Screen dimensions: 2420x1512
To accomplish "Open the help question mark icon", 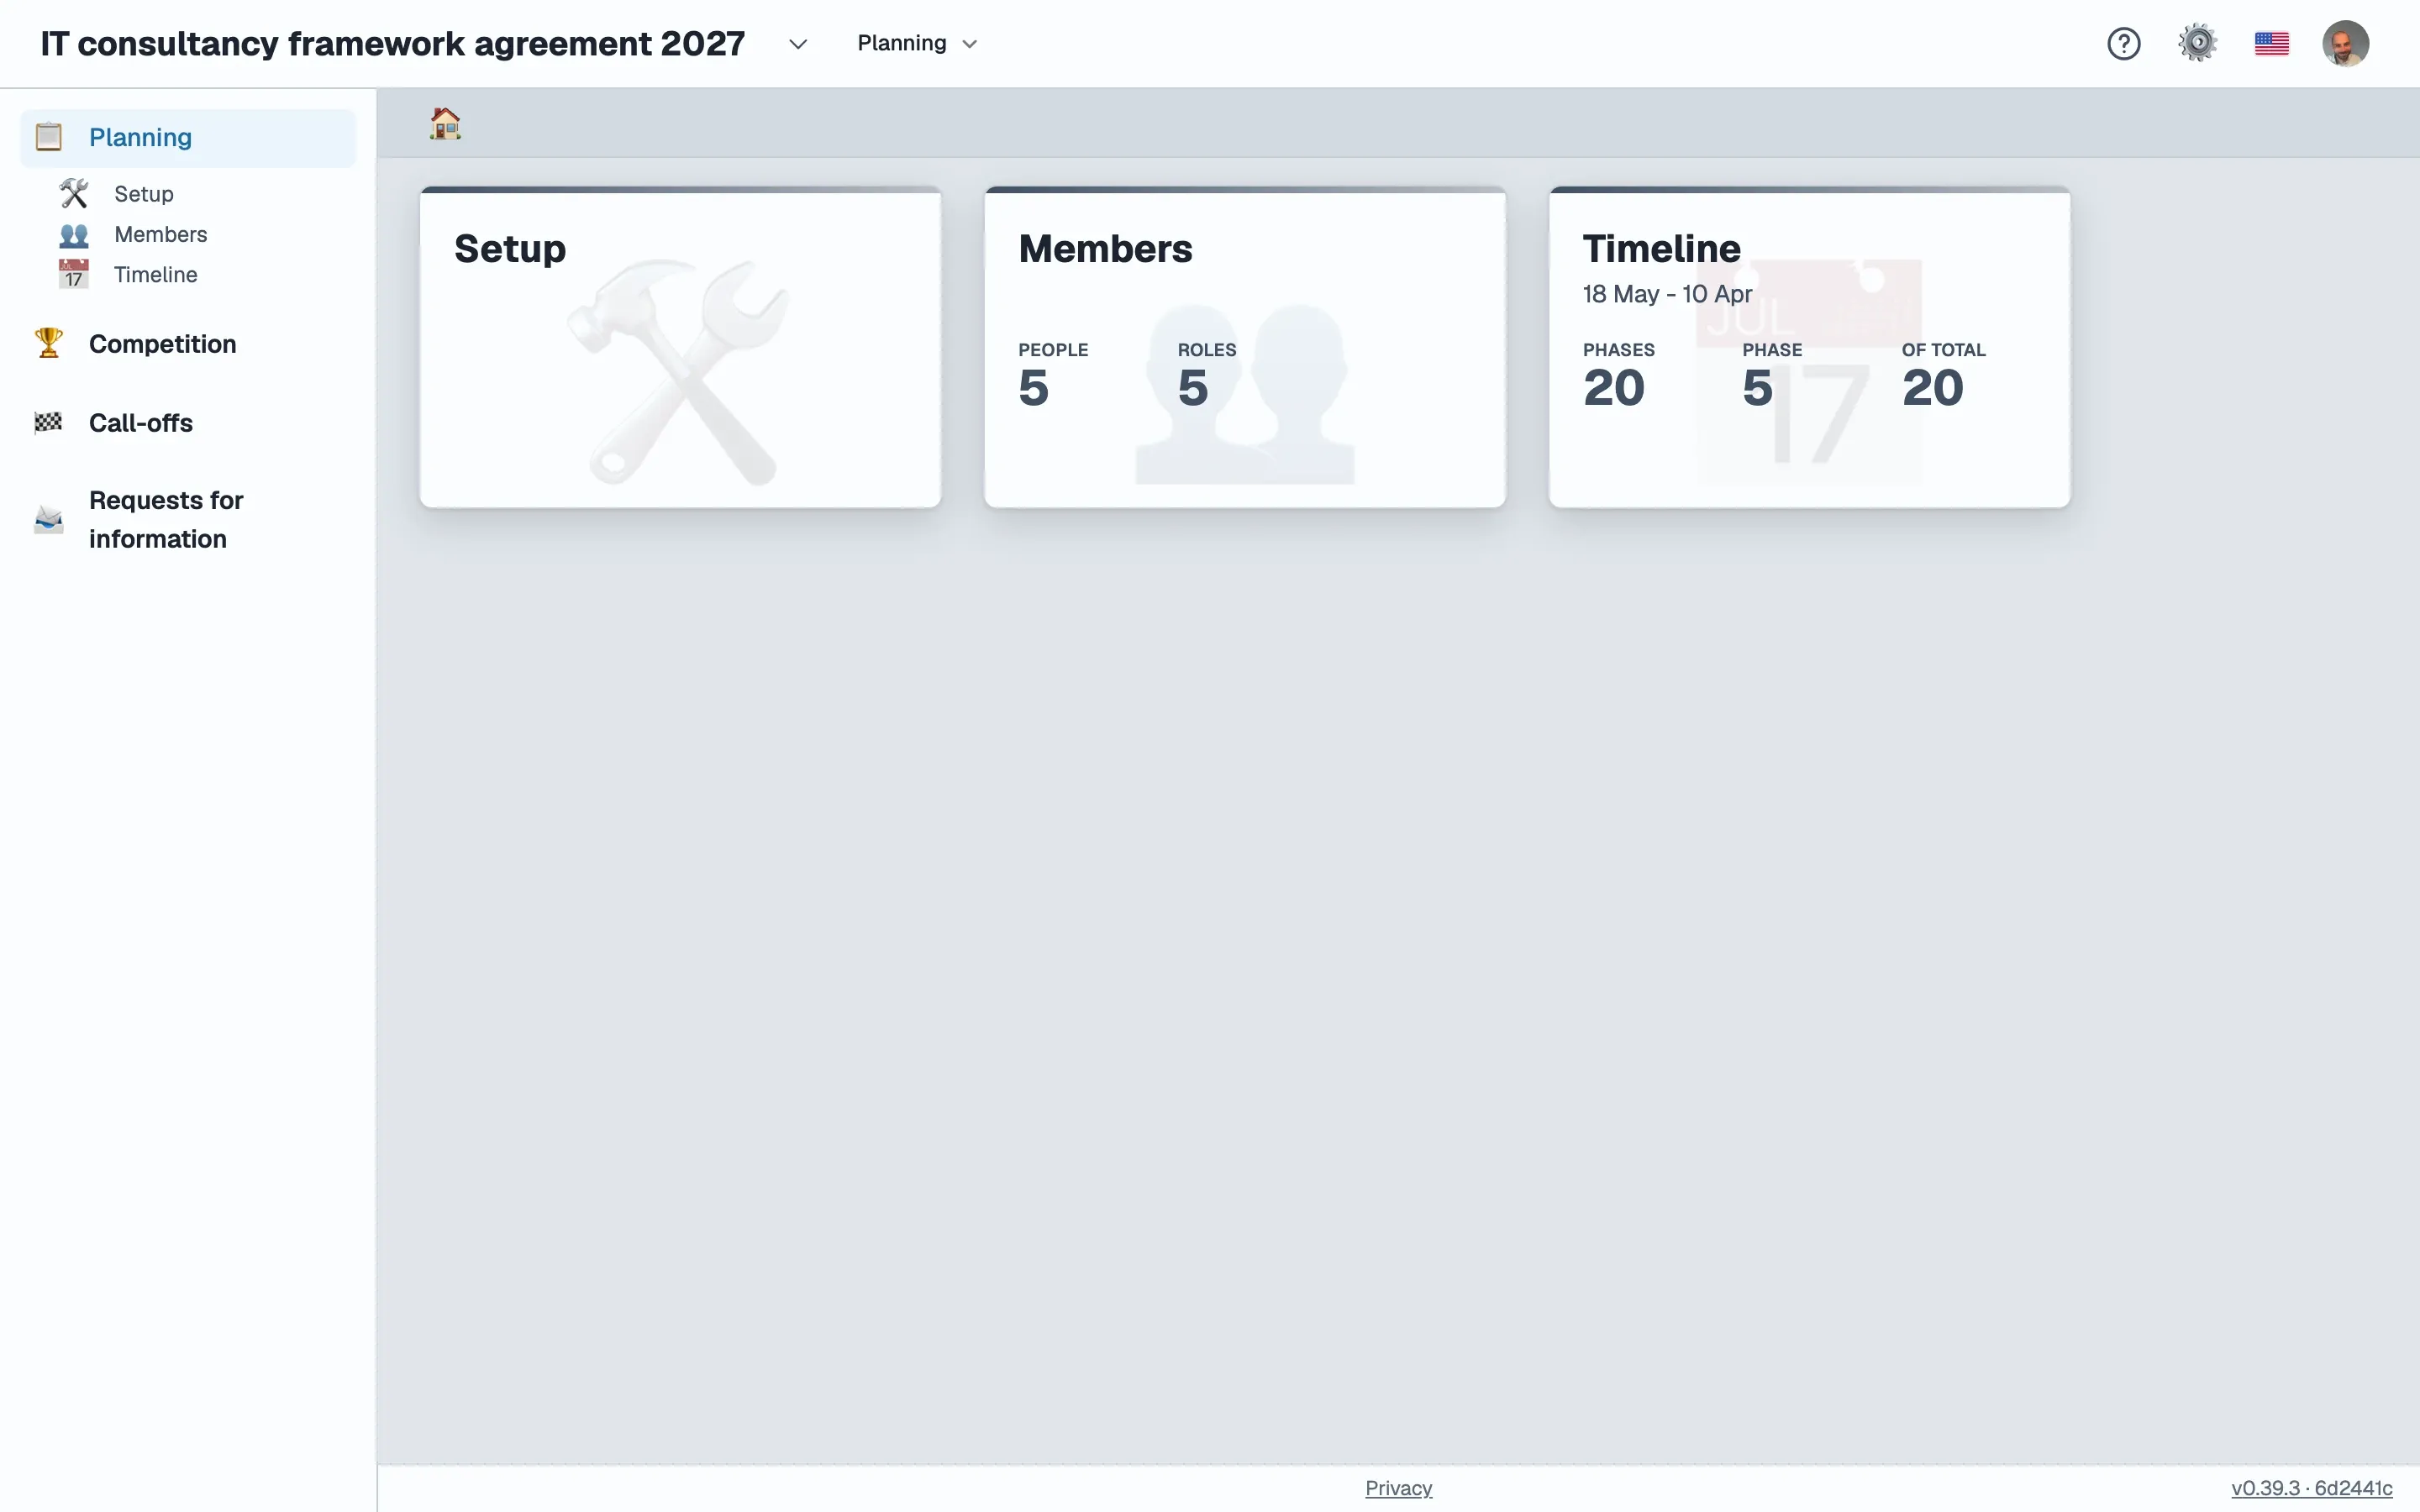I will [x=2123, y=44].
